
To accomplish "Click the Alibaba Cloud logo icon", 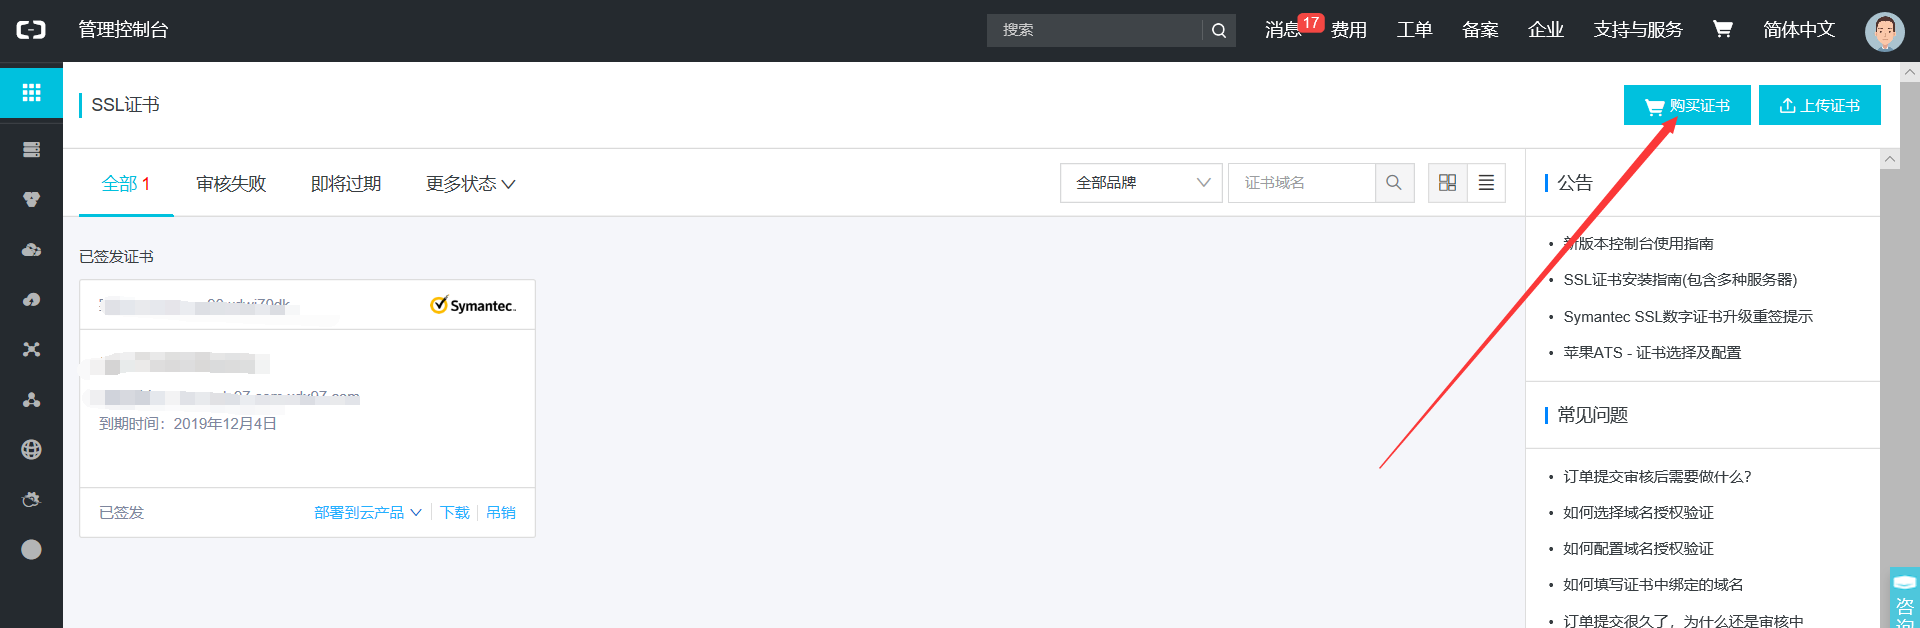I will [31, 30].
